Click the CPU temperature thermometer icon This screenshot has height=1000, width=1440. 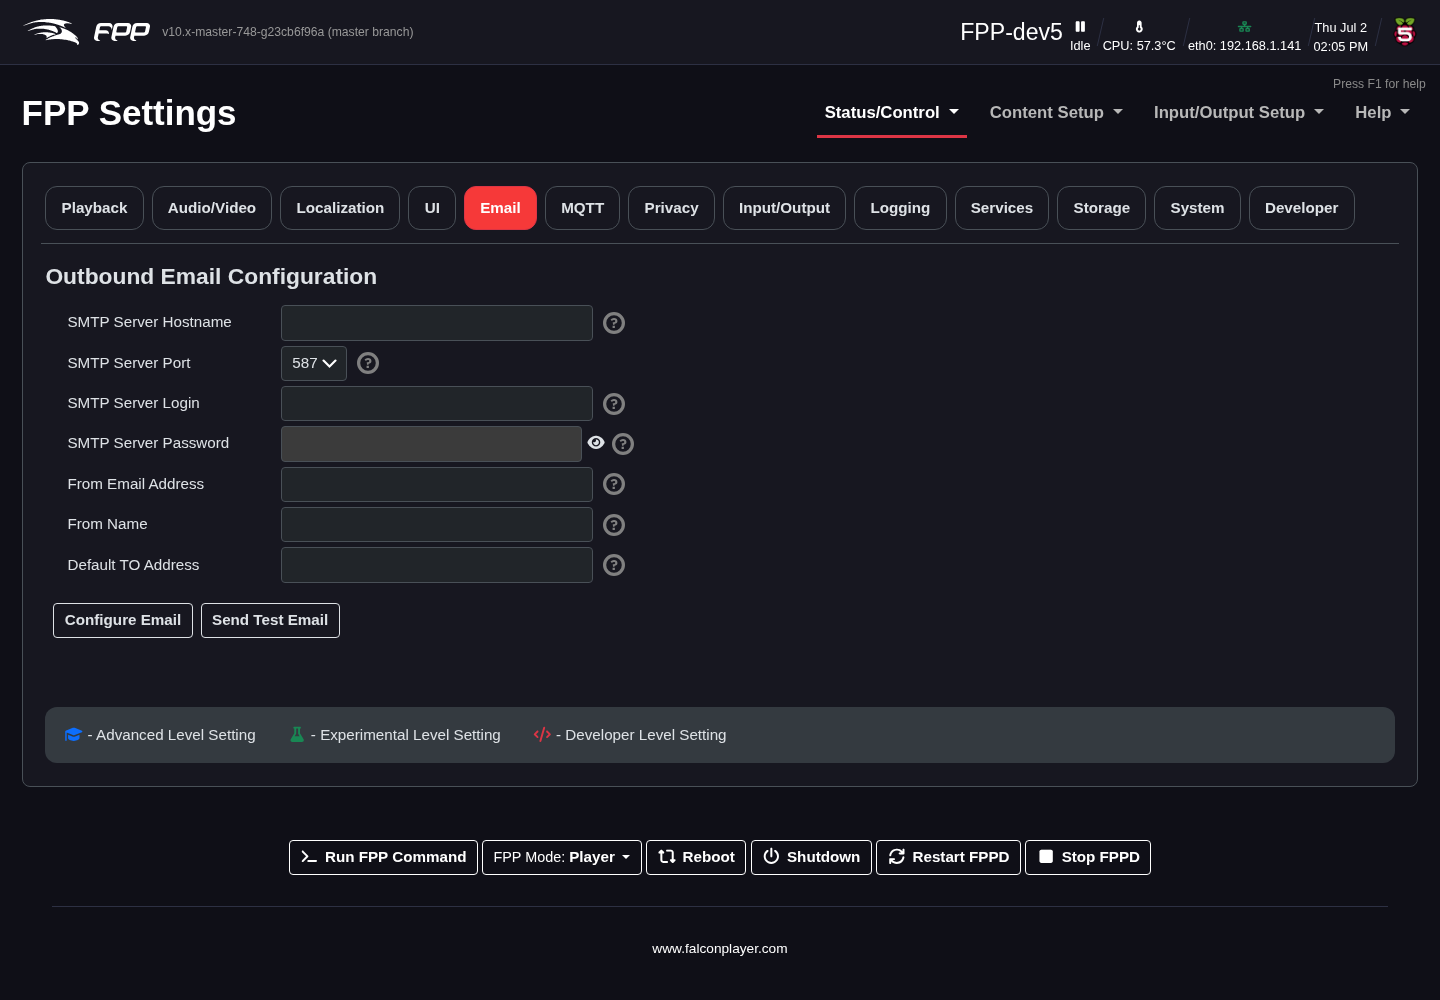click(1139, 27)
